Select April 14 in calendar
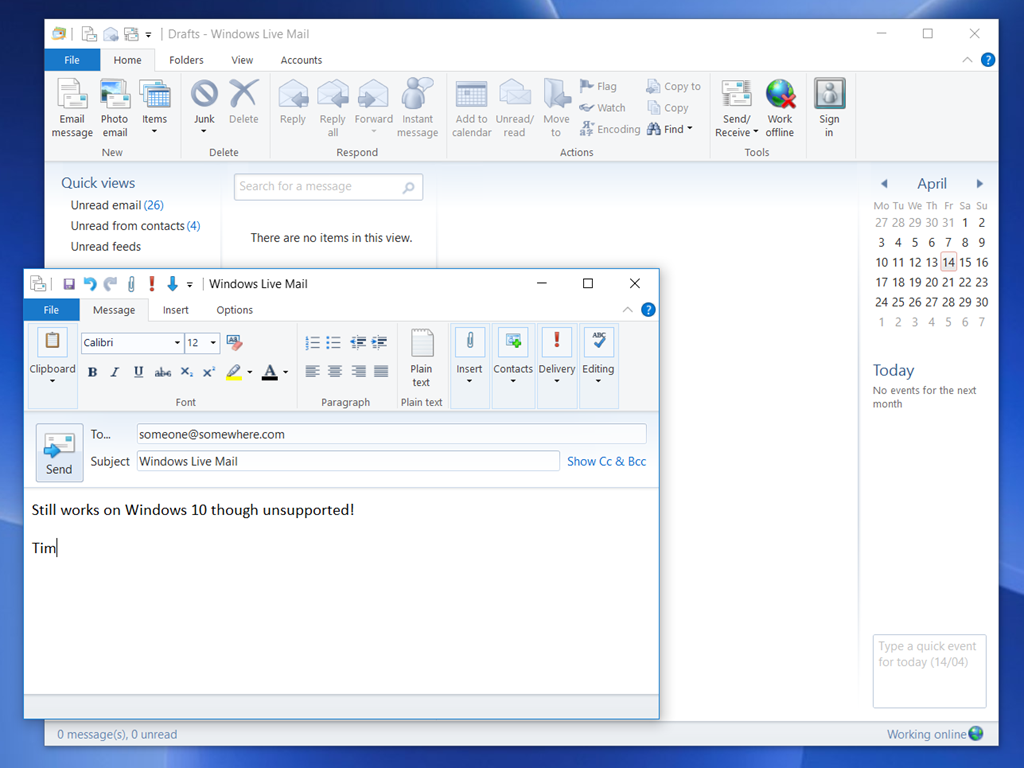This screenshot has width=1024, height=768. [x=948, y=263]
